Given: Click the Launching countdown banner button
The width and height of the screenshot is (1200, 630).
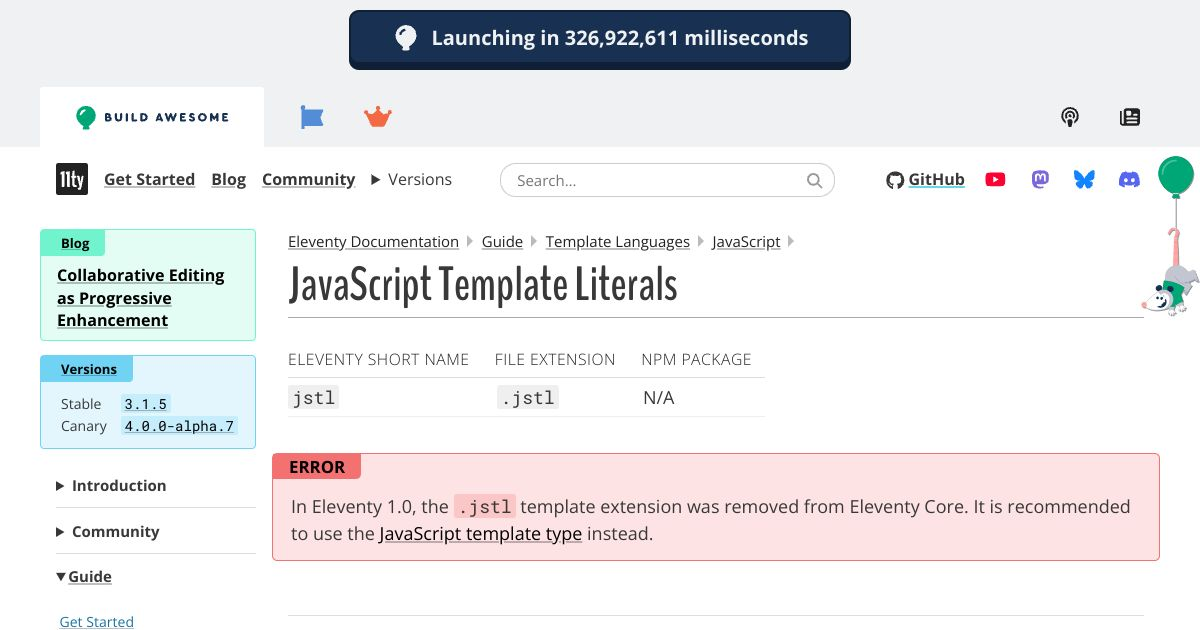Looking at the screenshot, I should [x=600, y=40].
